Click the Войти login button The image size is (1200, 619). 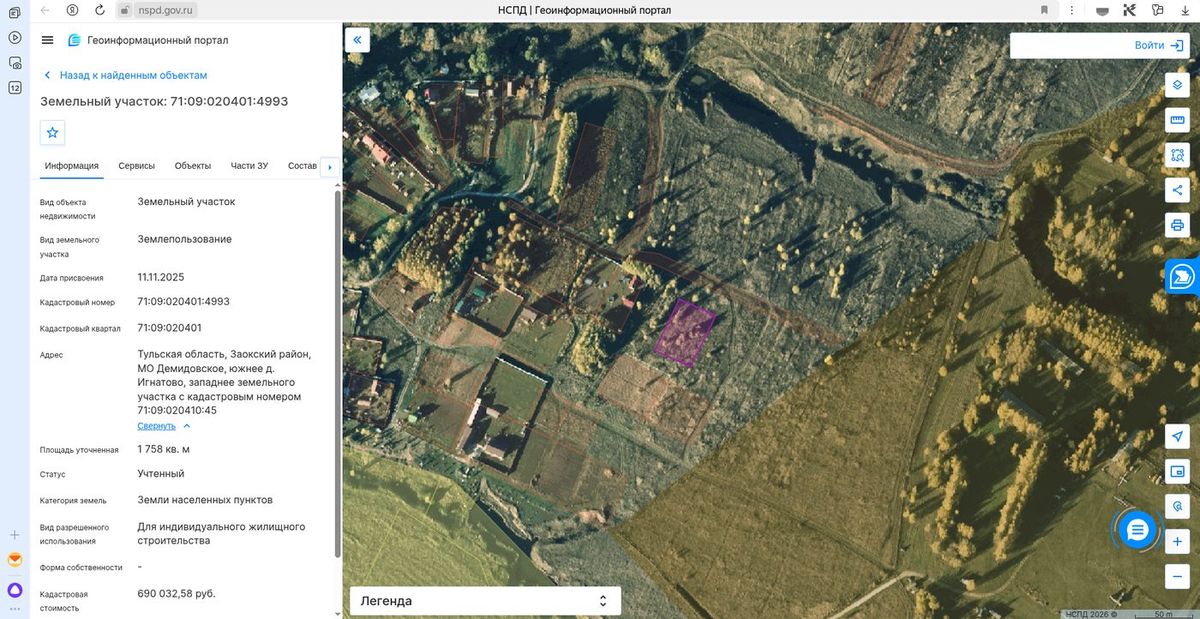point(1159,45)
